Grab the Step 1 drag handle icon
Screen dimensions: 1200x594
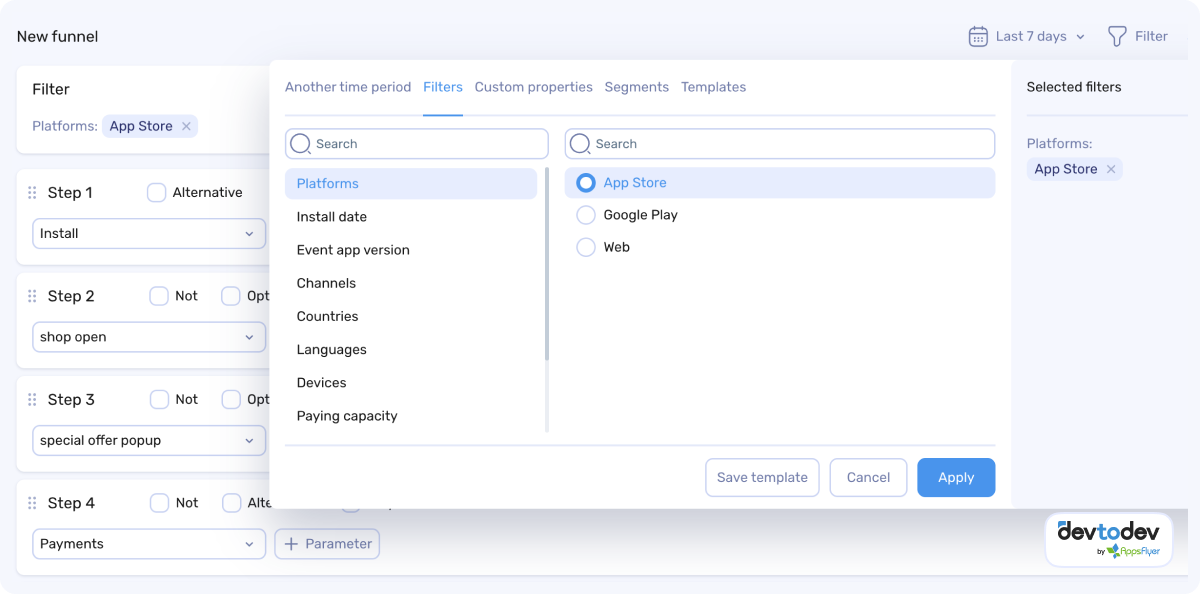pos(32,193)
